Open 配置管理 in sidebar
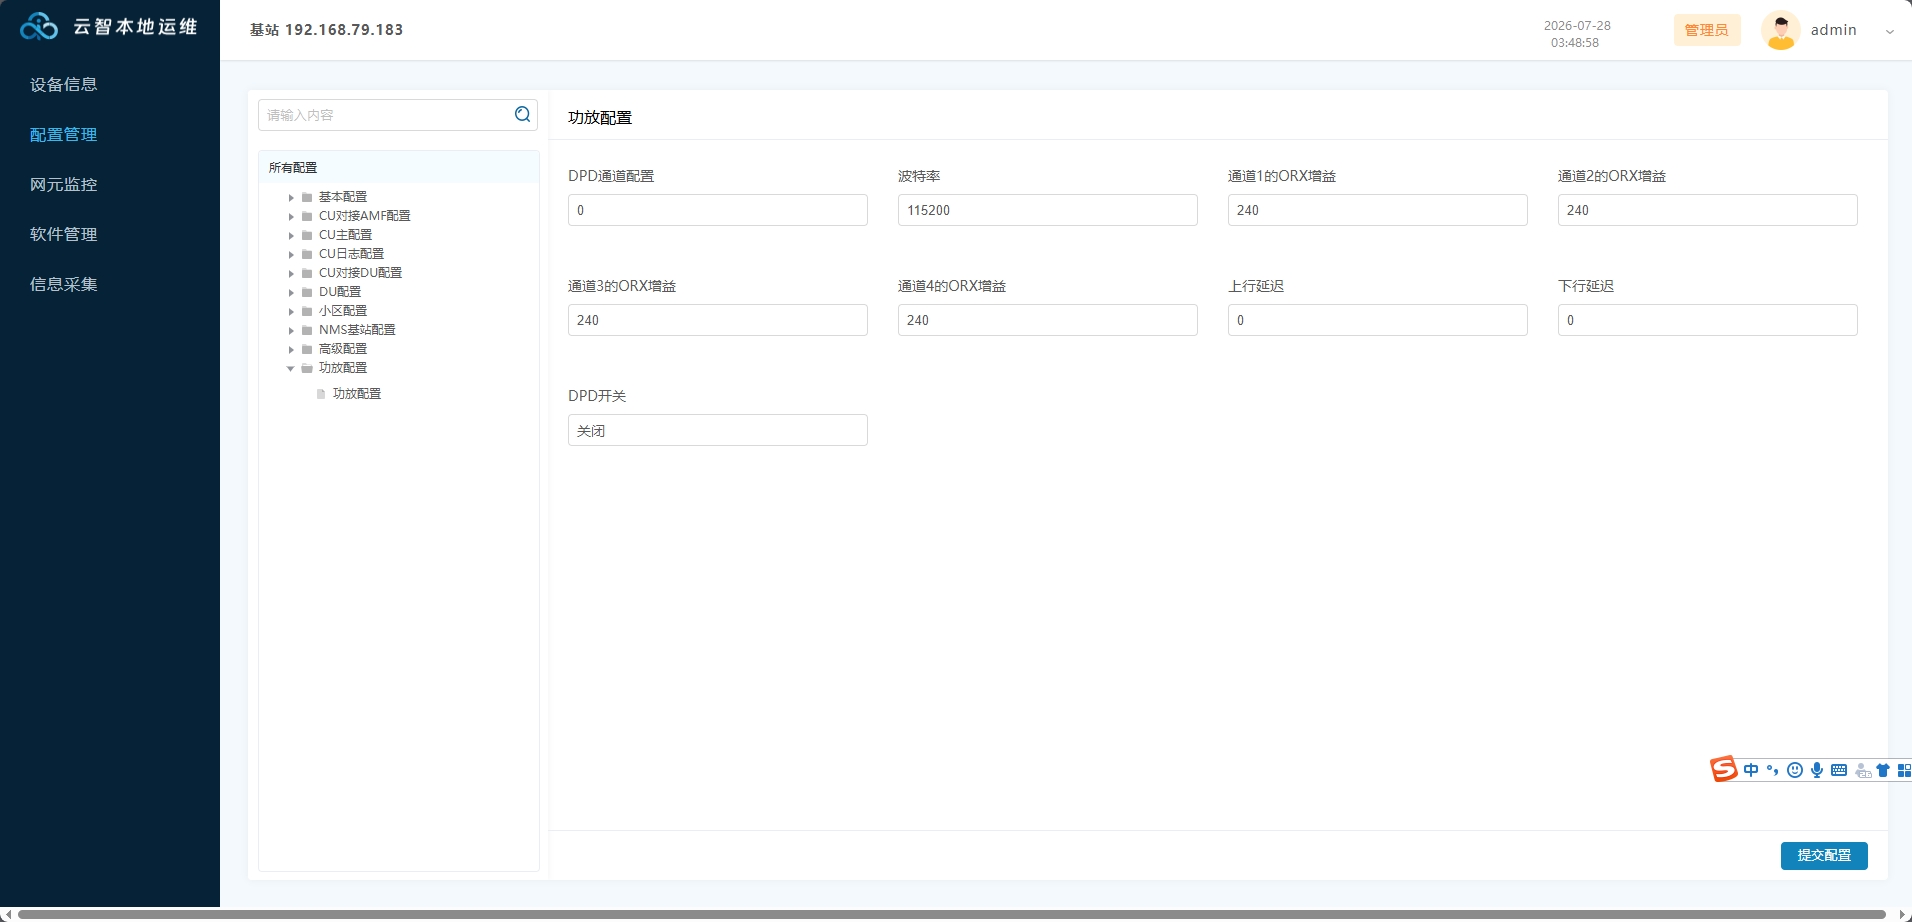The width and height of the screenshot is (1912, 922). click(x=64, y=134)
